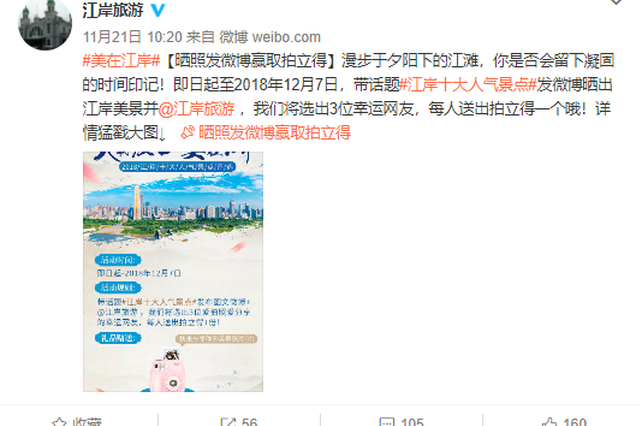Enlarge the attached event poster image

coord(173,272)
